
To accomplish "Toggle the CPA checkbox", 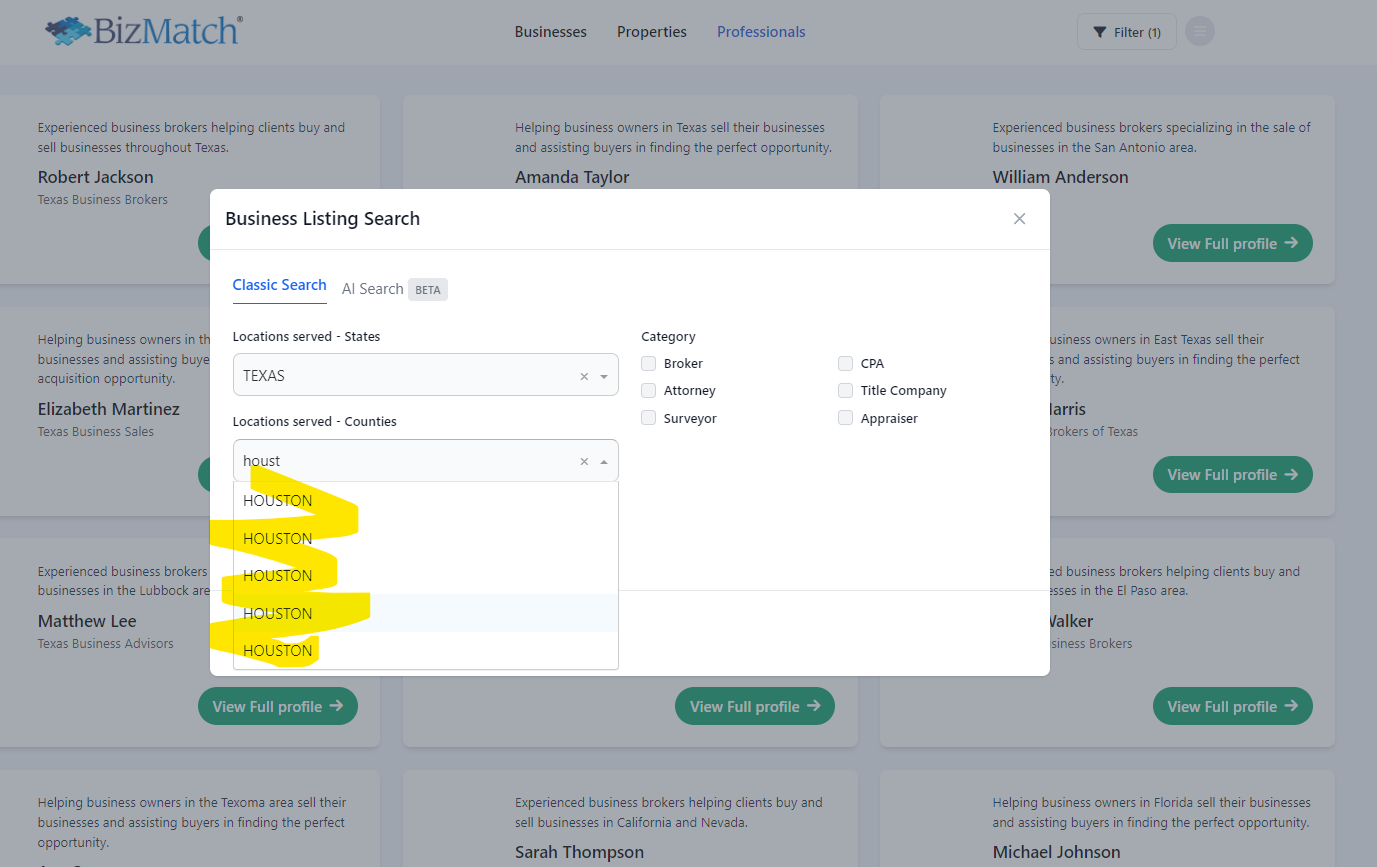I will (x=846, y=364).
